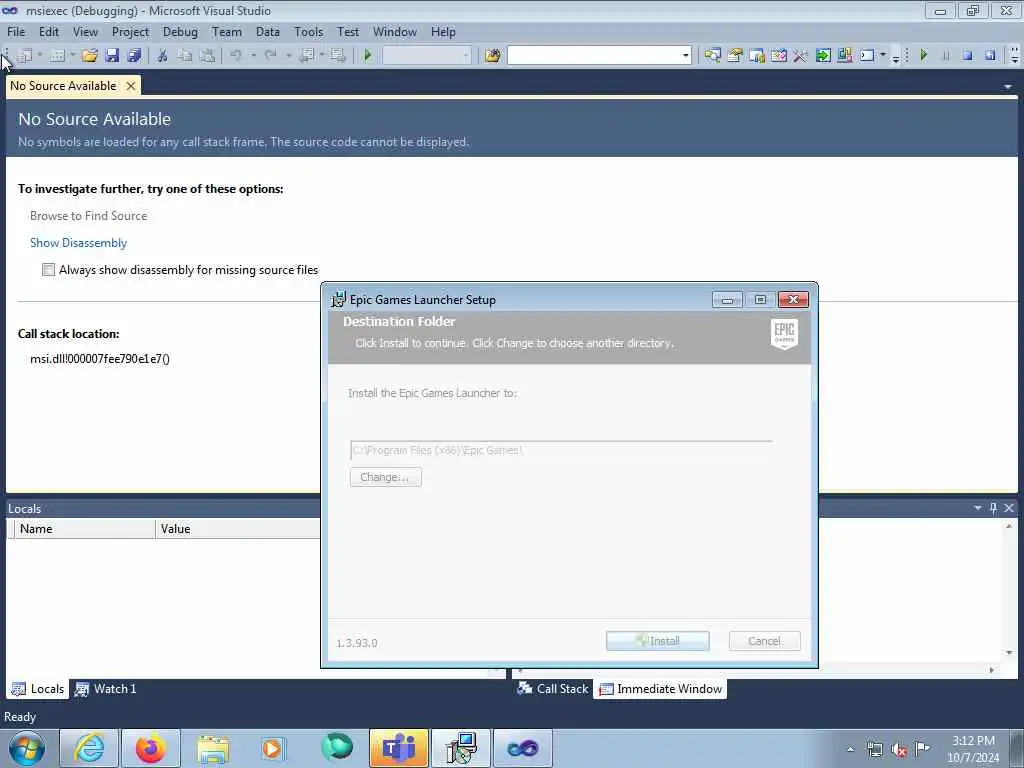The width and height of the screenshot is (1024, 768).
Task: Open the Properties Window toolbar icon
Action: pos(735,56)
